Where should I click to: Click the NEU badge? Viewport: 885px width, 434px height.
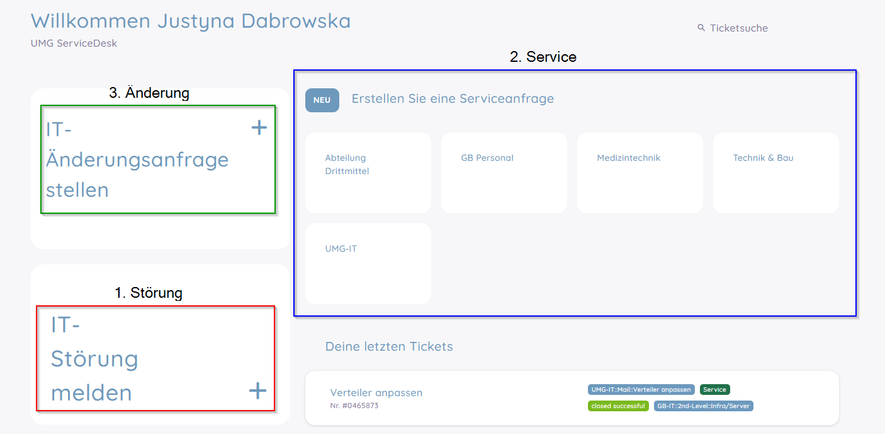click(322, 100)
